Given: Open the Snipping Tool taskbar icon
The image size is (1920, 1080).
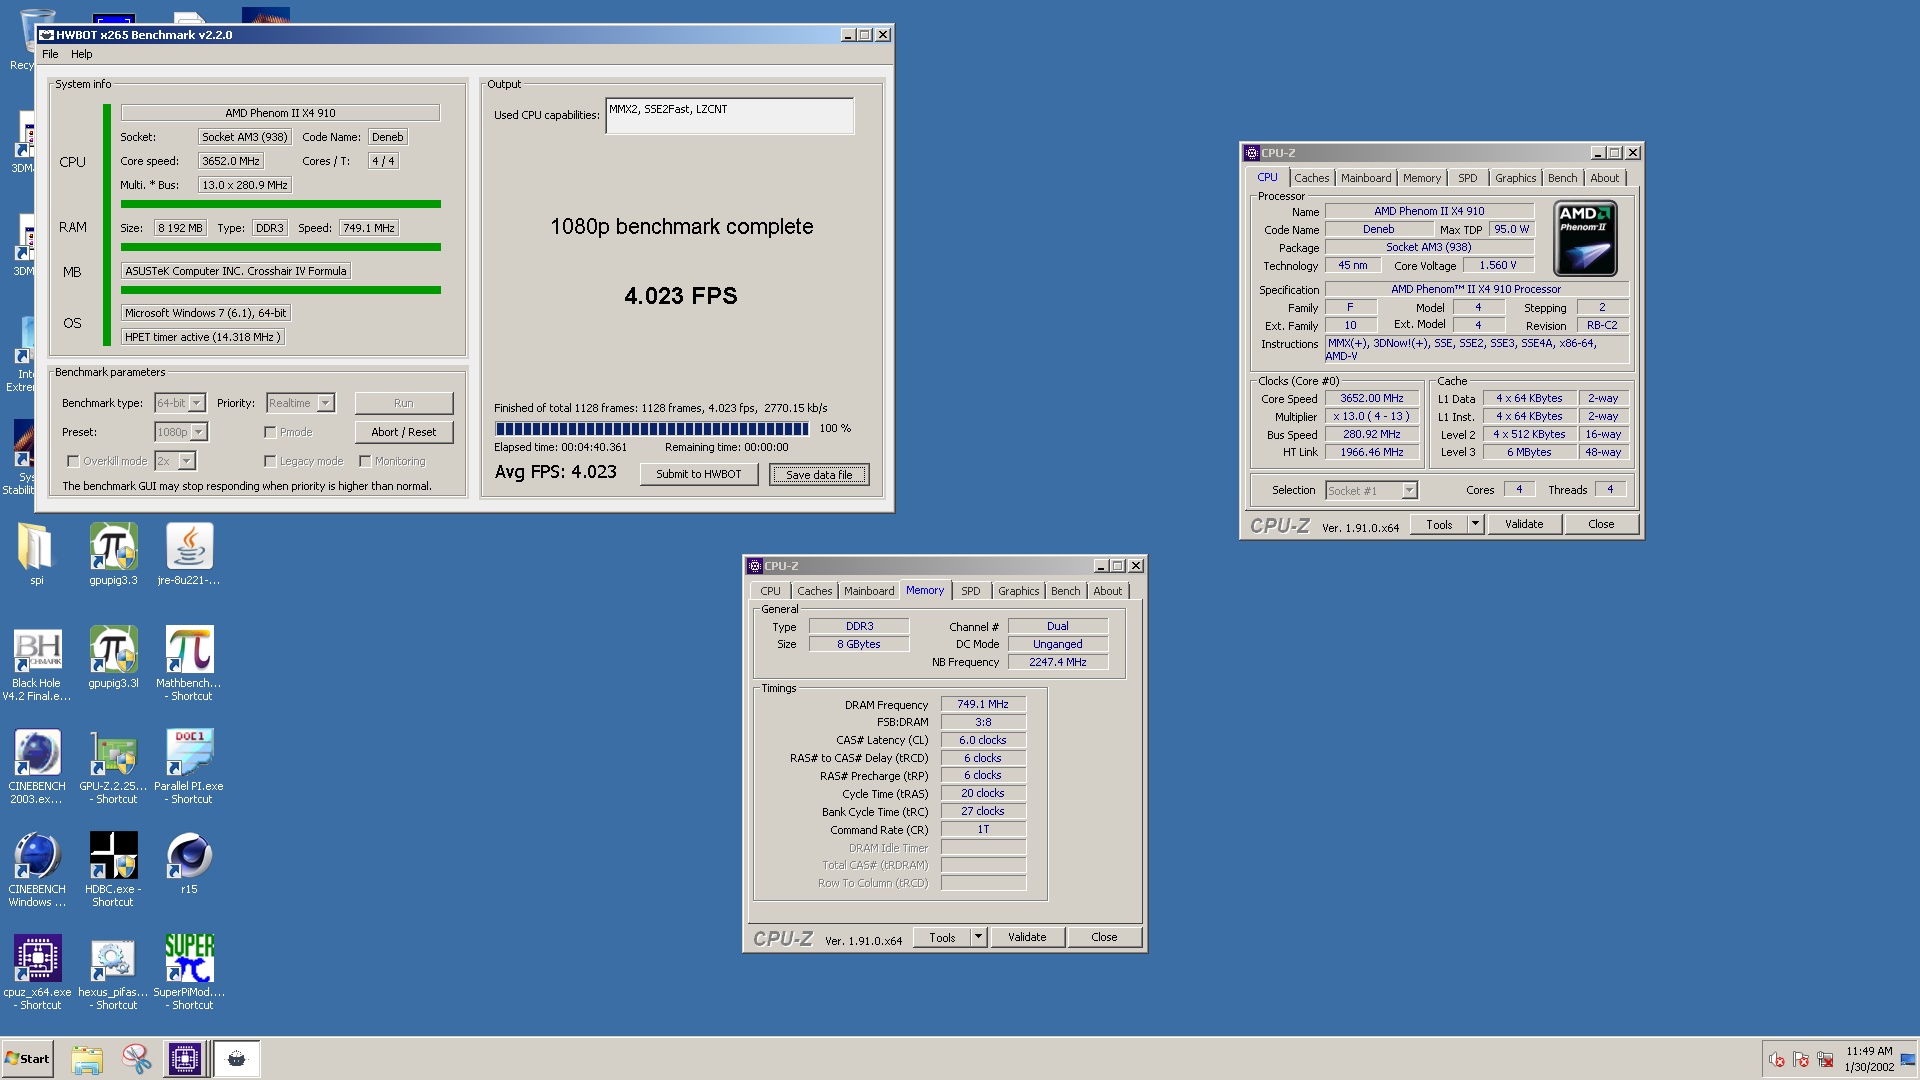Looking at the screenshot, I should pyautogui.click(x=136, y=1059).
